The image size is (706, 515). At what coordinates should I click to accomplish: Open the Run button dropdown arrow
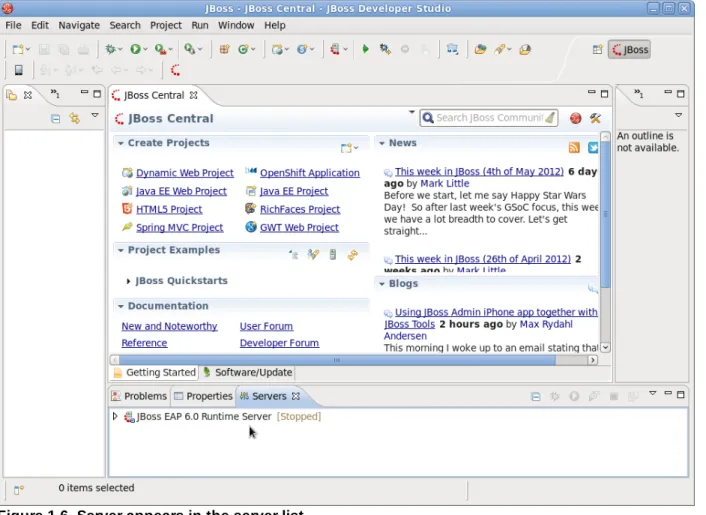(145, 50)
